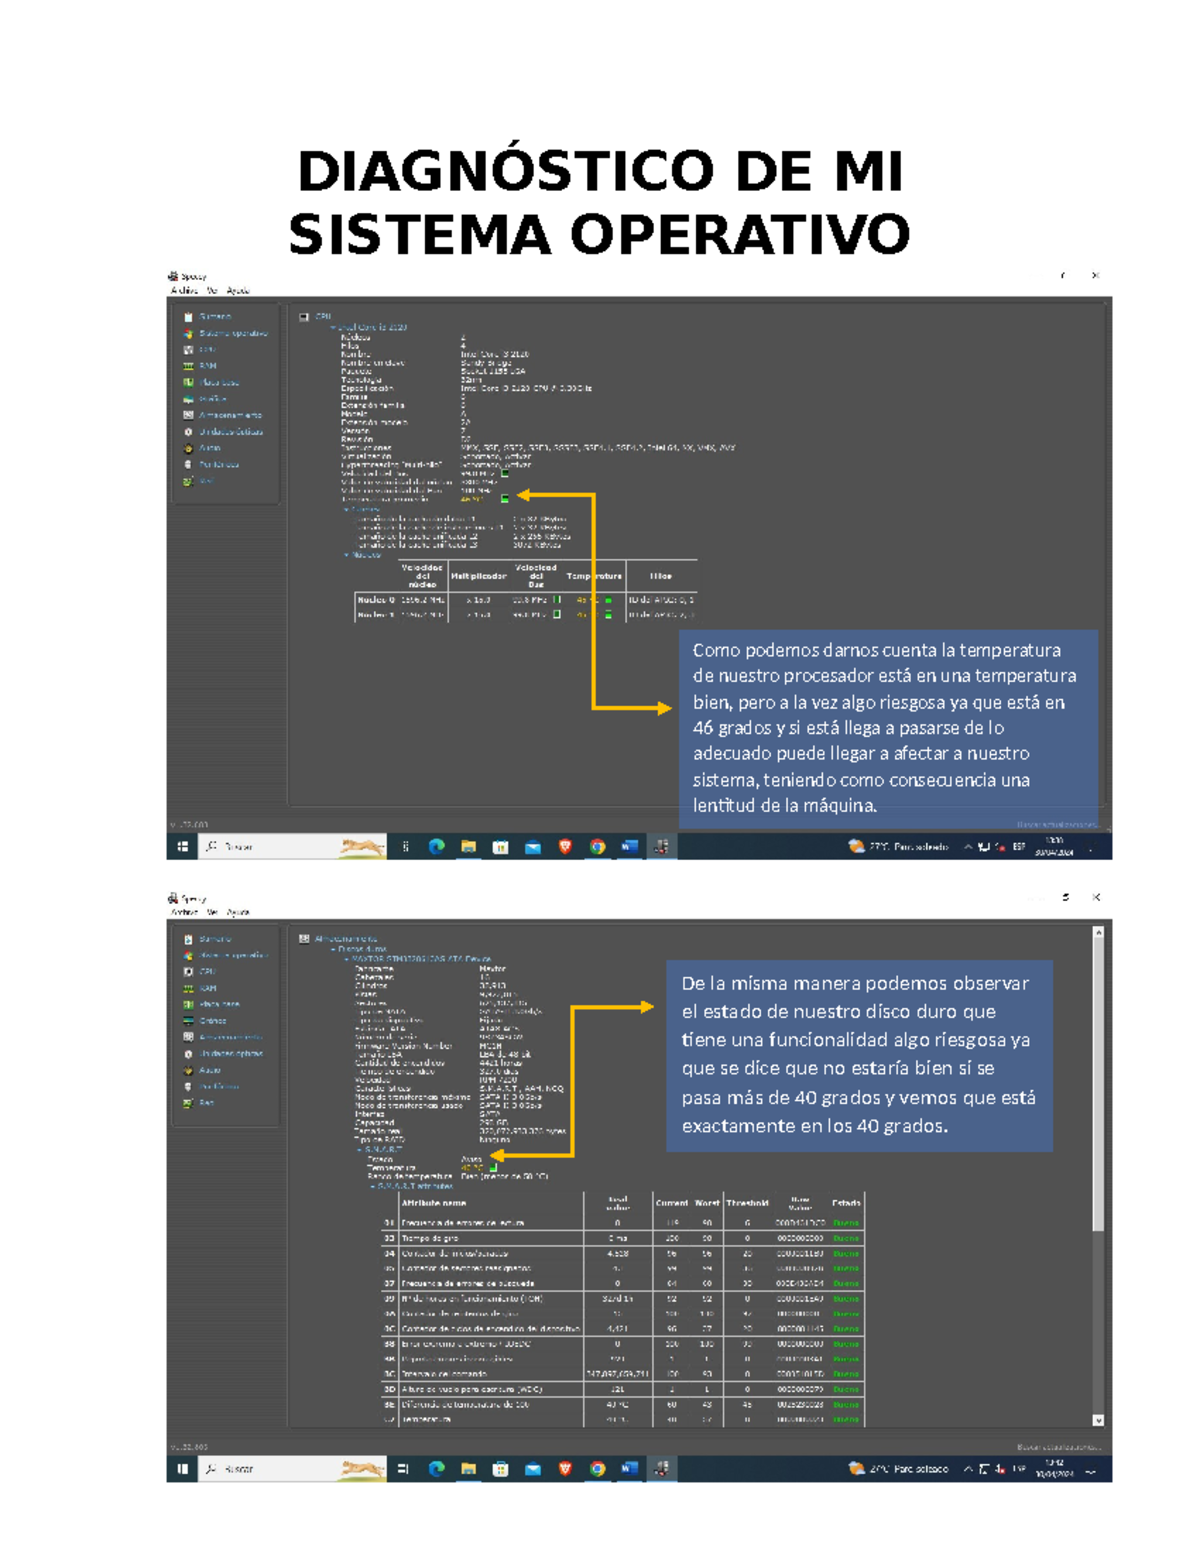This screenshot has height=1553, width=1200.
Task: Click the temperature indicator beside 40°C
Action: (493, 1167)
